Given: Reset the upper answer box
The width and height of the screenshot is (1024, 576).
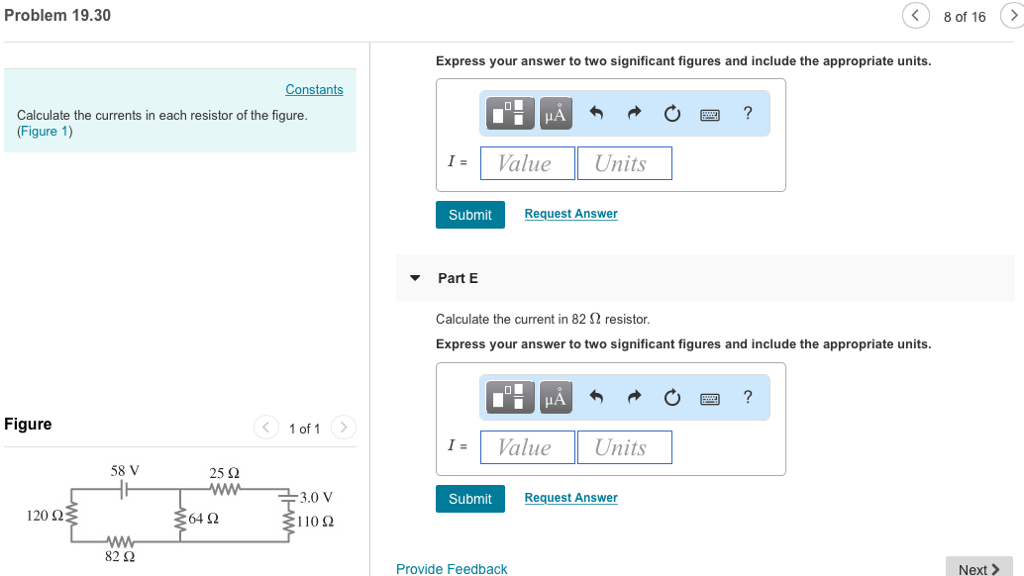Looking at the screenshot, I should 672,114.
